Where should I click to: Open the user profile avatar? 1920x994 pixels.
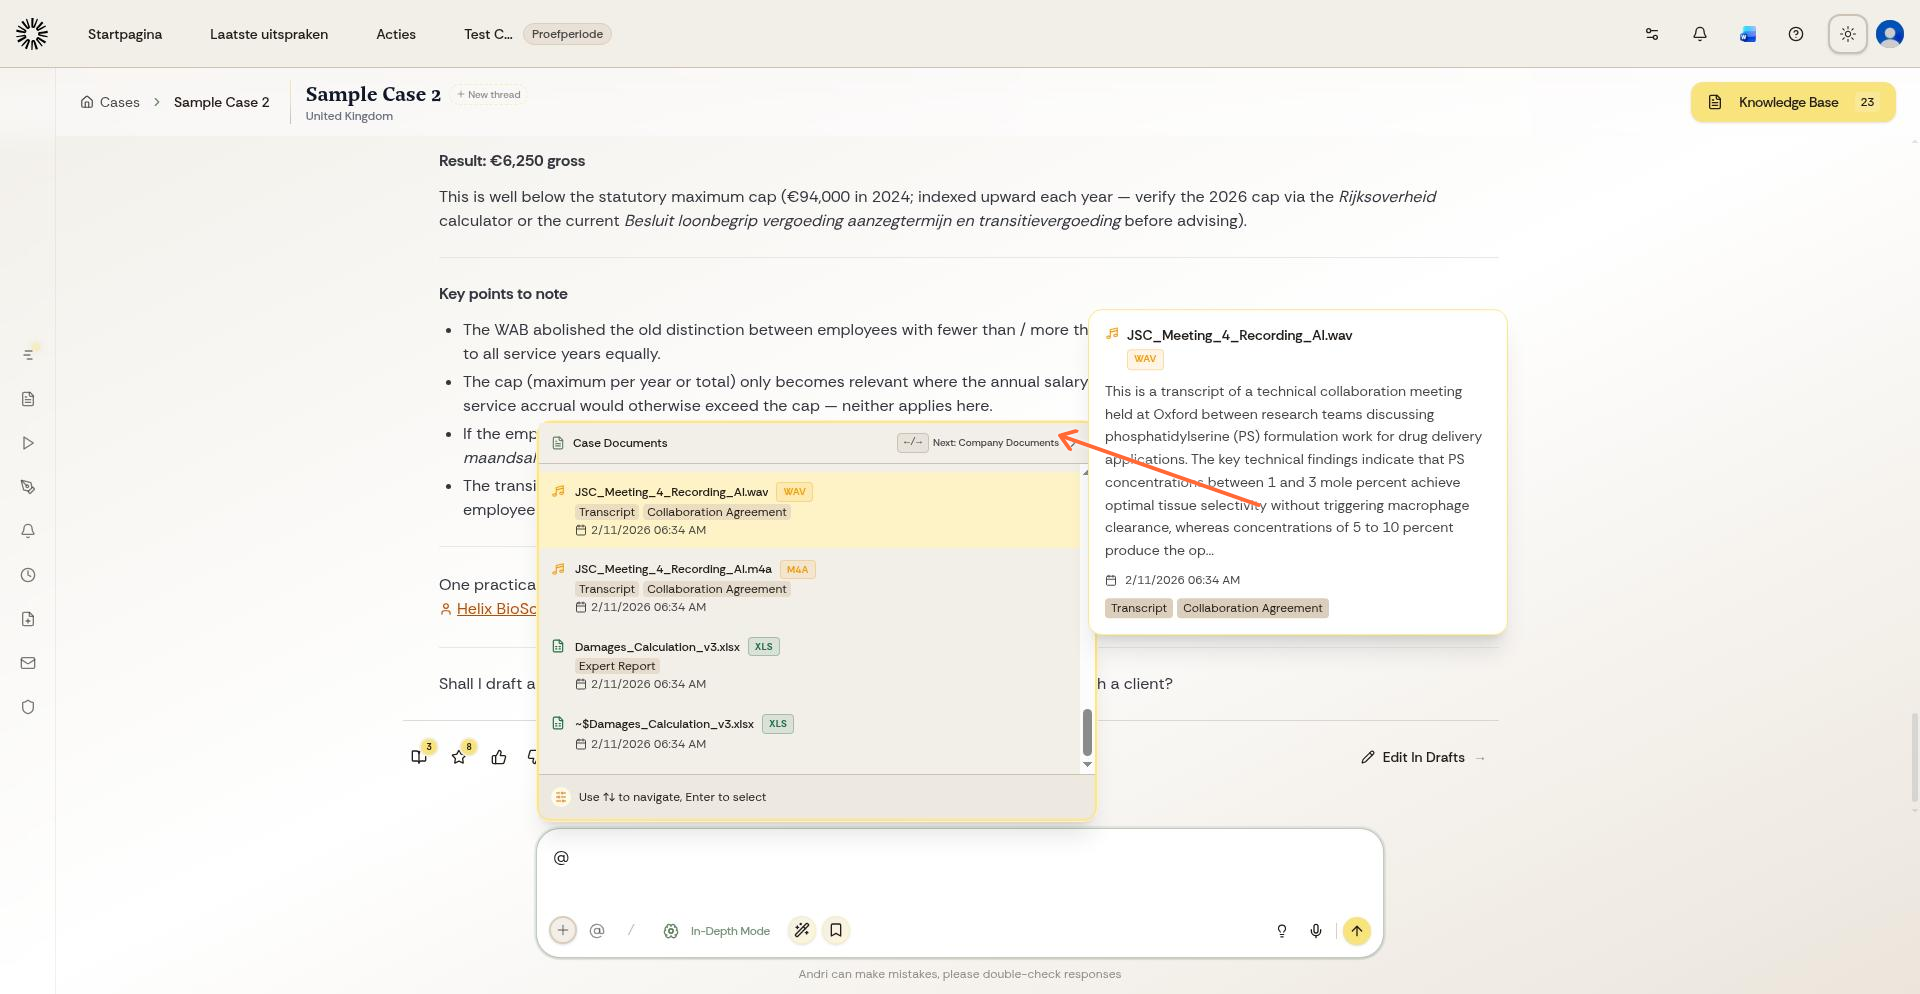(1890, 34)
